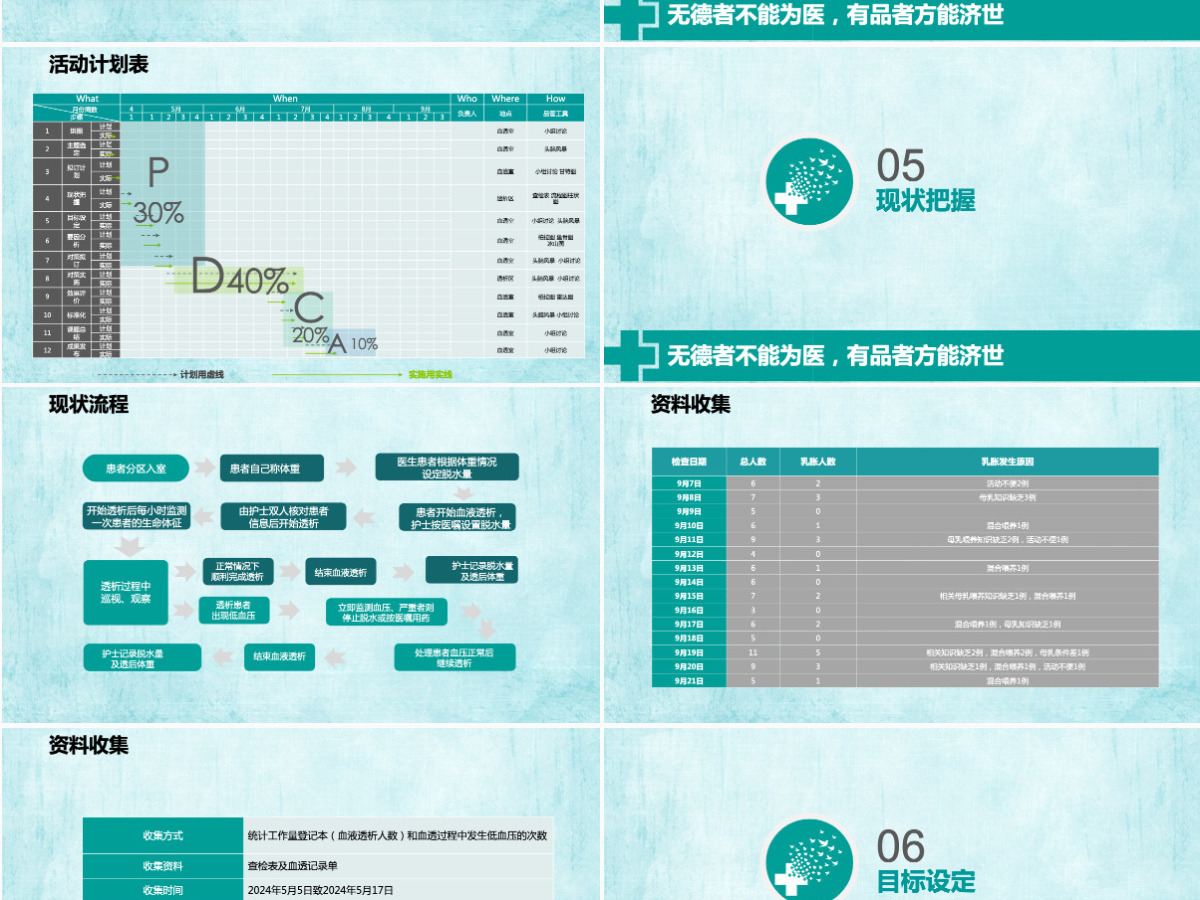Click the 医生患者根据体重情况设定脱水量 box
This screenshot has height=900, width=1200.
[x=446, y=468]
